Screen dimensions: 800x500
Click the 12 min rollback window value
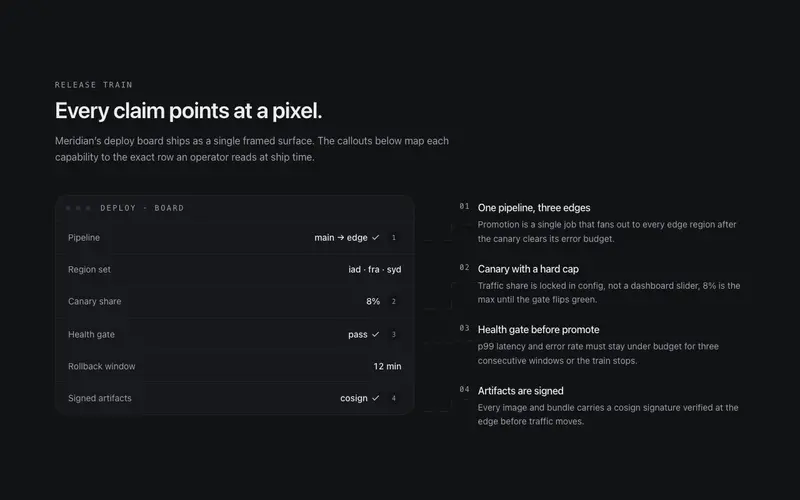pos(387,366)
